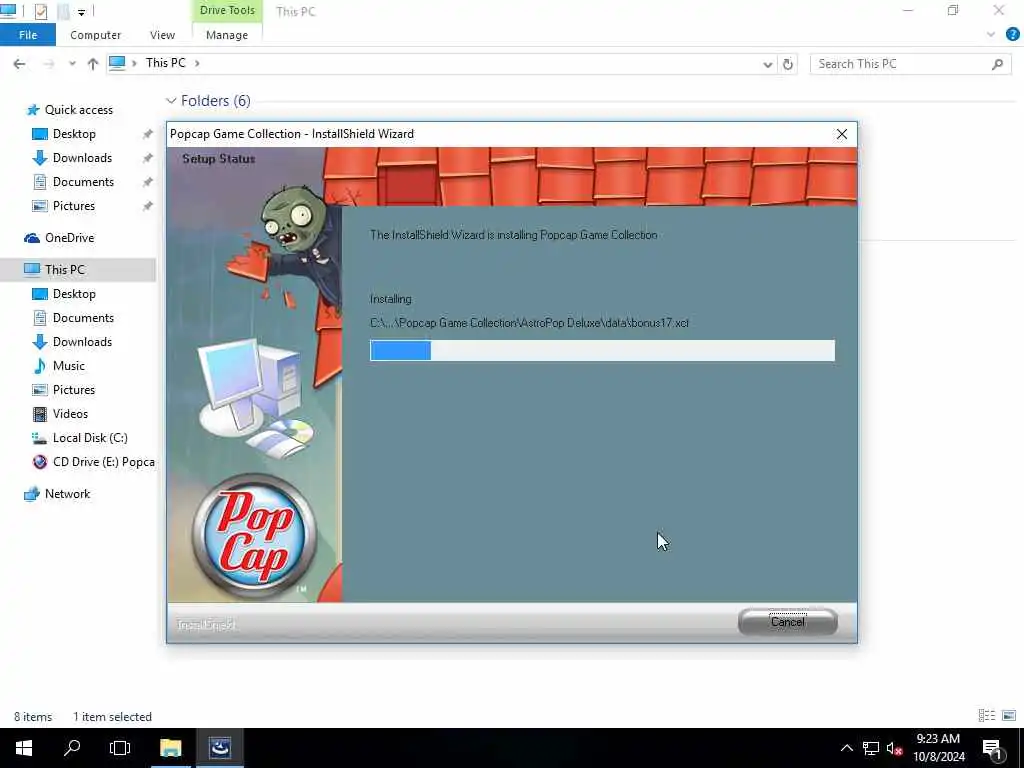Open the recent locations dropdown arrow

point(72,63)
